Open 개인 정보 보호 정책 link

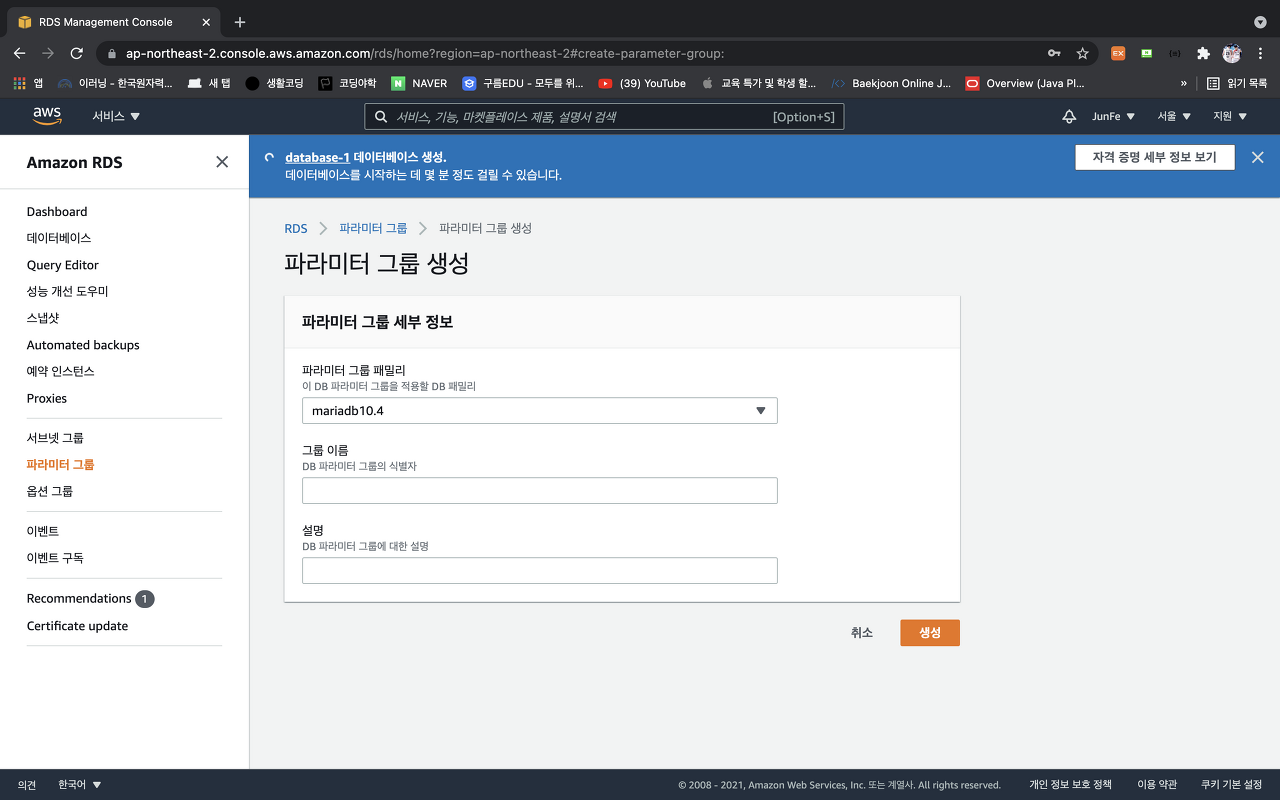(x=1070, y=784)
